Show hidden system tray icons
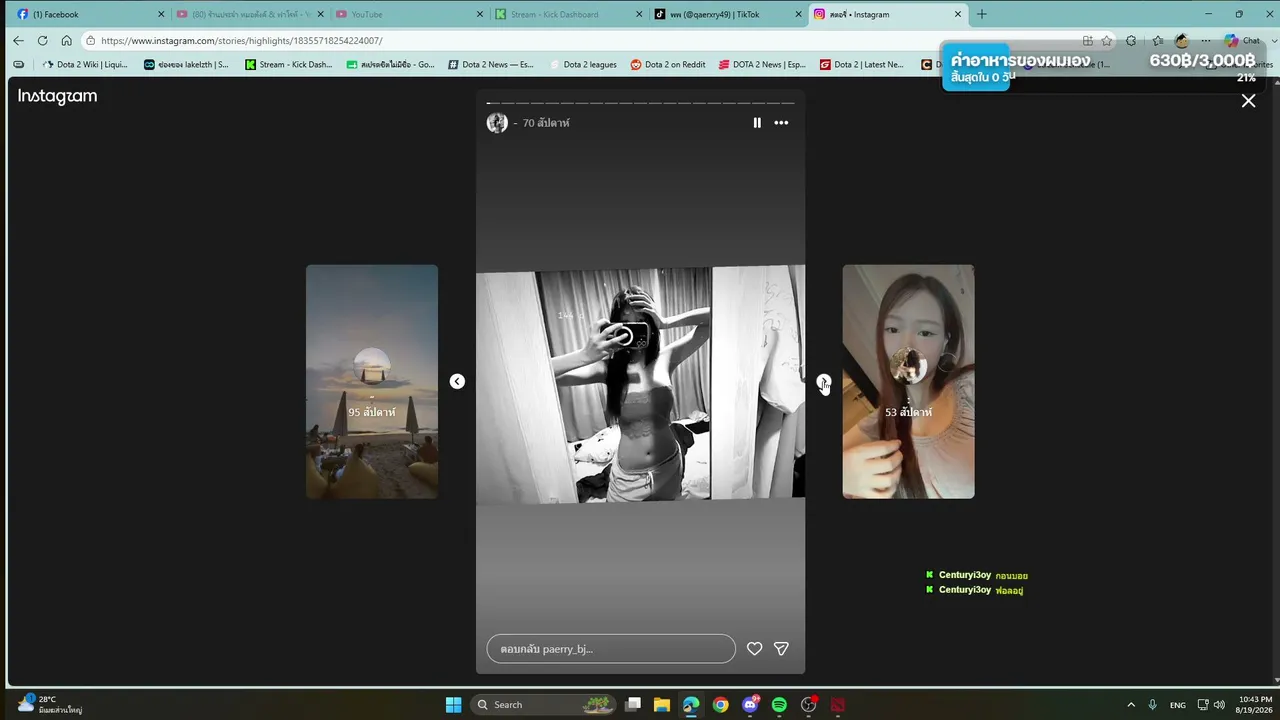The image size is (1280, 720). click(1131, 705)
